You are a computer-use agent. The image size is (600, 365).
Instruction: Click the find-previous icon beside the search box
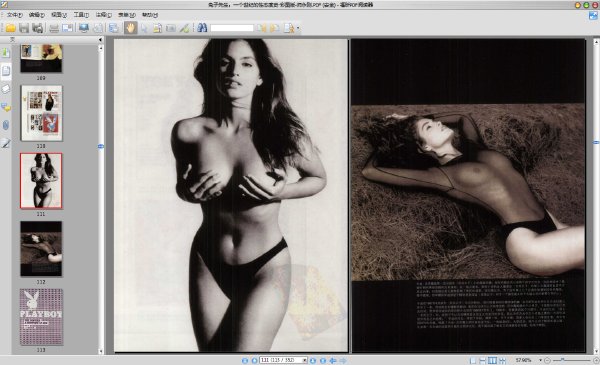point(262,28)
